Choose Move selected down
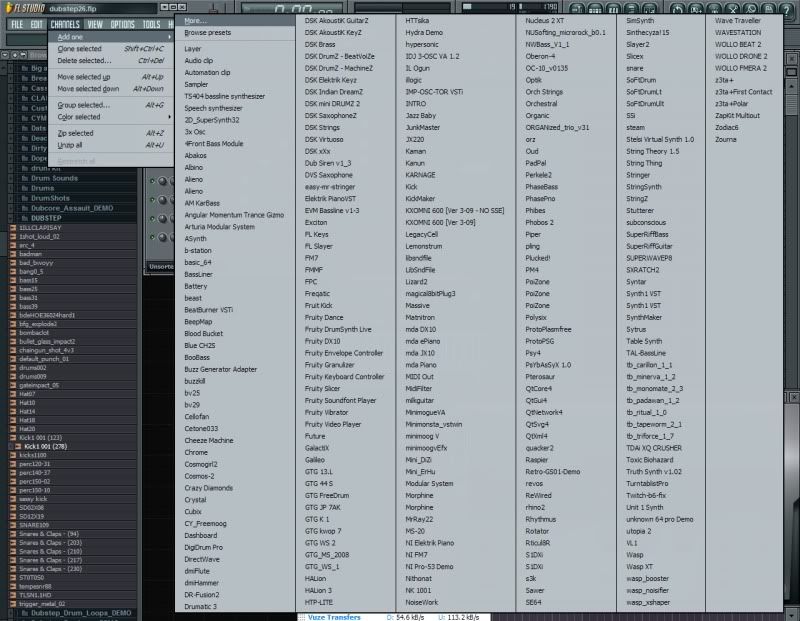Image resolution: width=800 pixels, height=621 pixels. coord(111,89)
